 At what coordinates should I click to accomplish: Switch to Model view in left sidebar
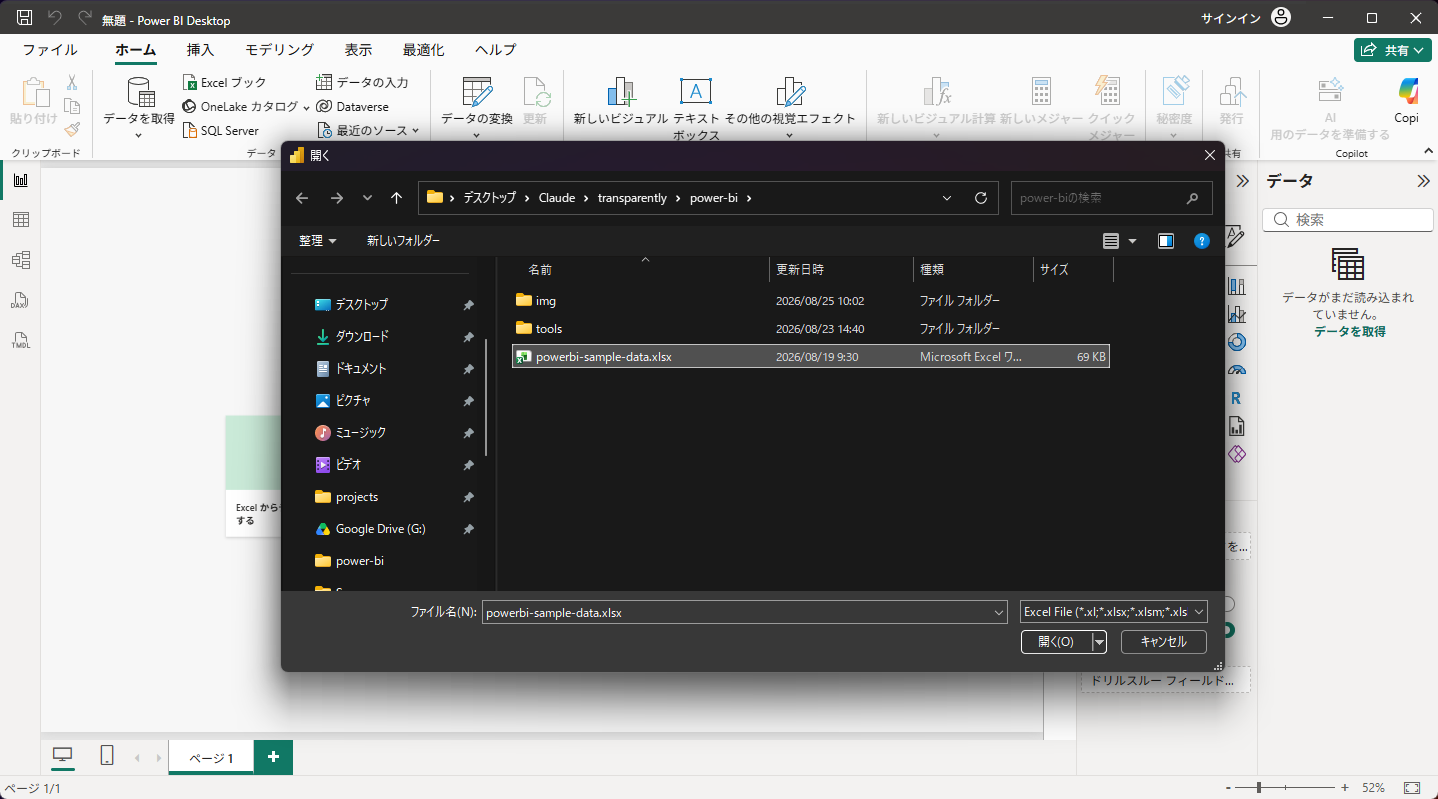(x=20, y=260)
